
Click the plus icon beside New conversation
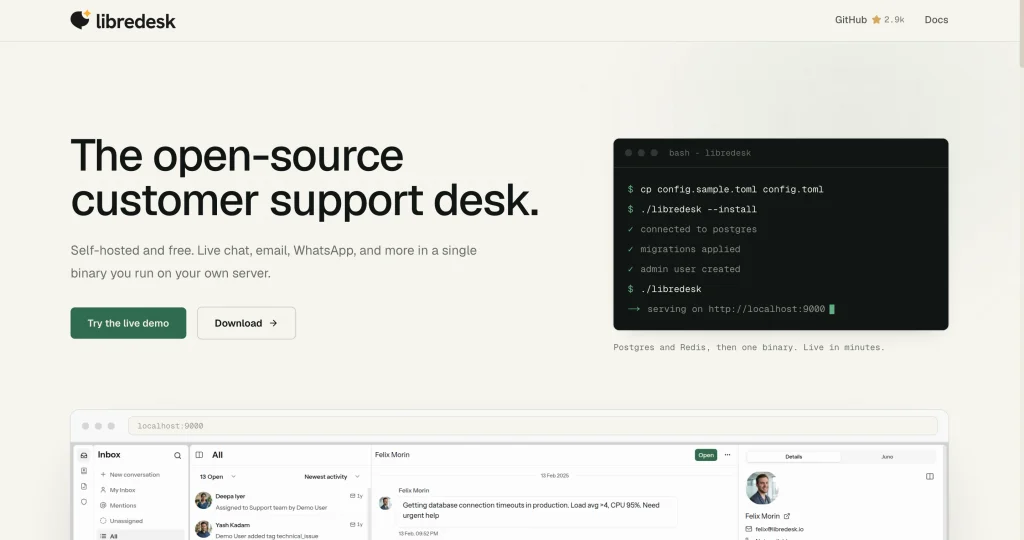tap(103, 475)
